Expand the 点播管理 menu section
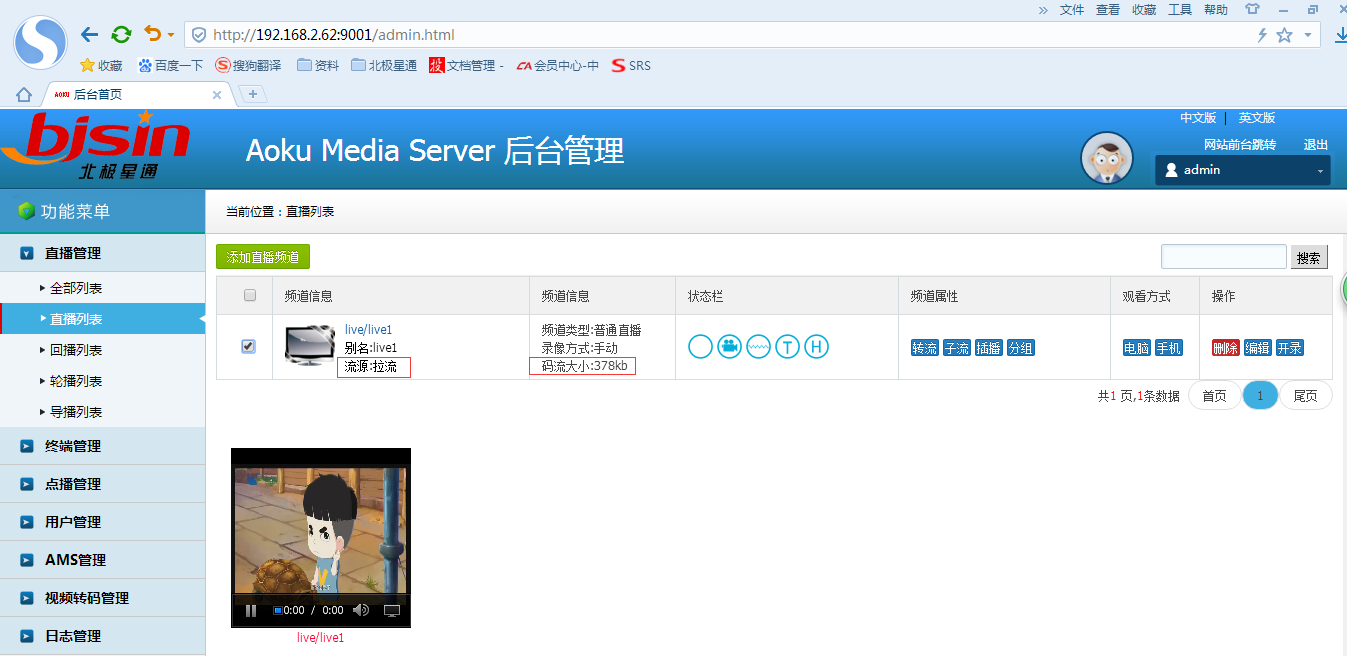The width and height of the screenshot is (1347, 656). pos(102,484)
